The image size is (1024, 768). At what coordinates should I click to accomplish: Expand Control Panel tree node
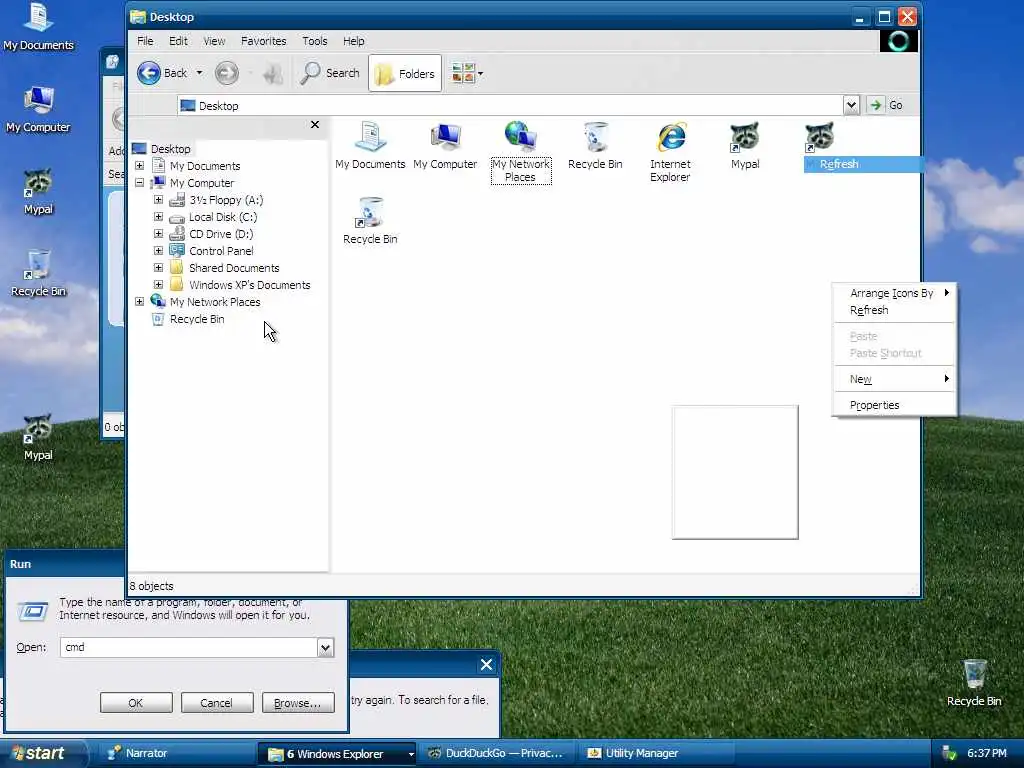point(158,251)
